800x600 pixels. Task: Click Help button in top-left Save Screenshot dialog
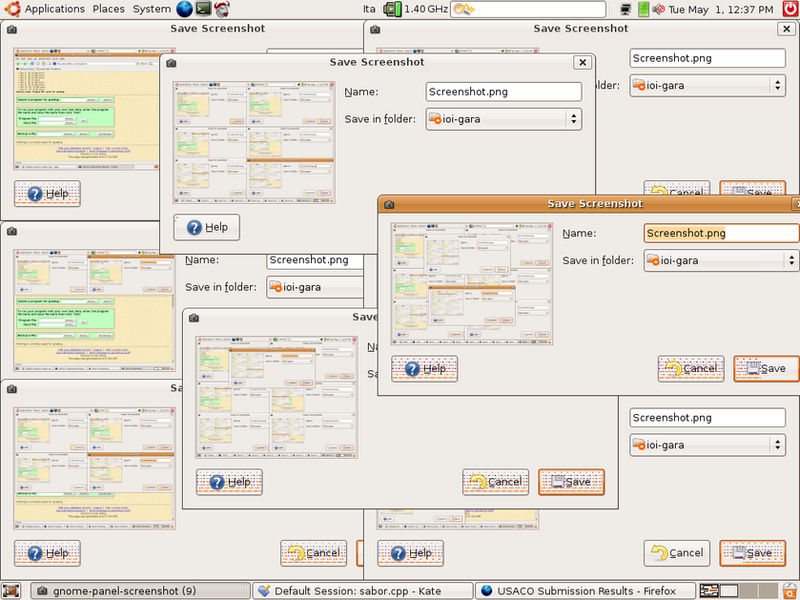(47, 193)
